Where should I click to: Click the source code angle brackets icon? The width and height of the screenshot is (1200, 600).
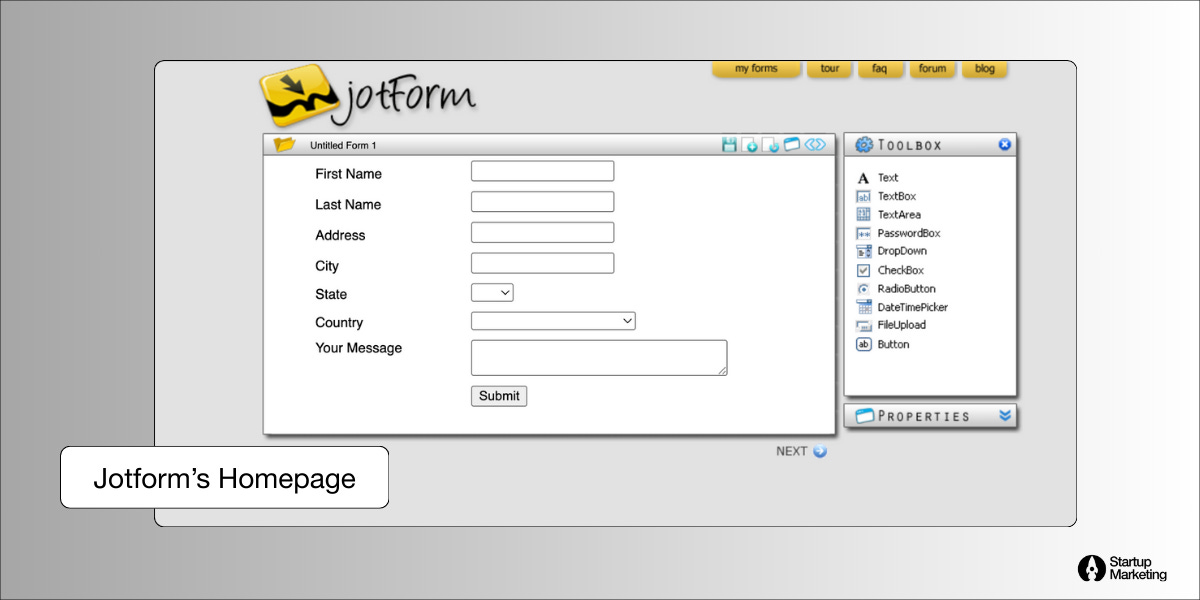[815, 144]
